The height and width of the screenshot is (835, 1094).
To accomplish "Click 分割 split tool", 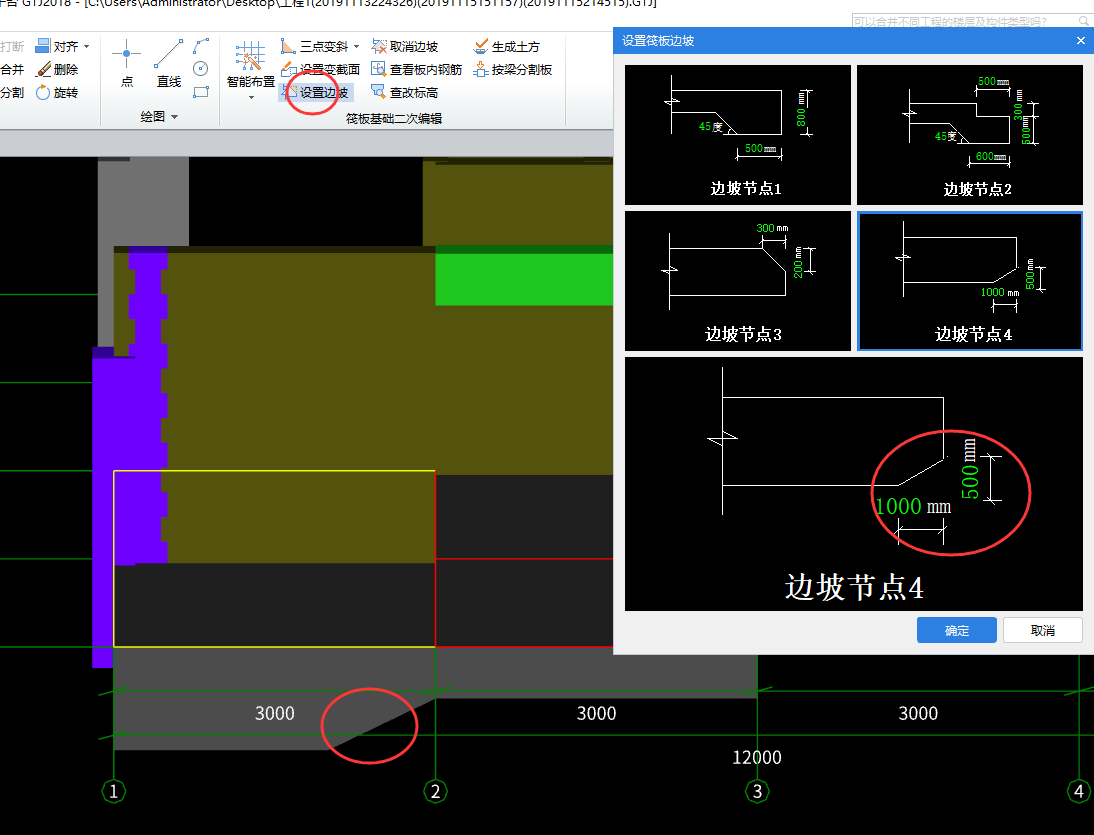I will pos(12,92).
